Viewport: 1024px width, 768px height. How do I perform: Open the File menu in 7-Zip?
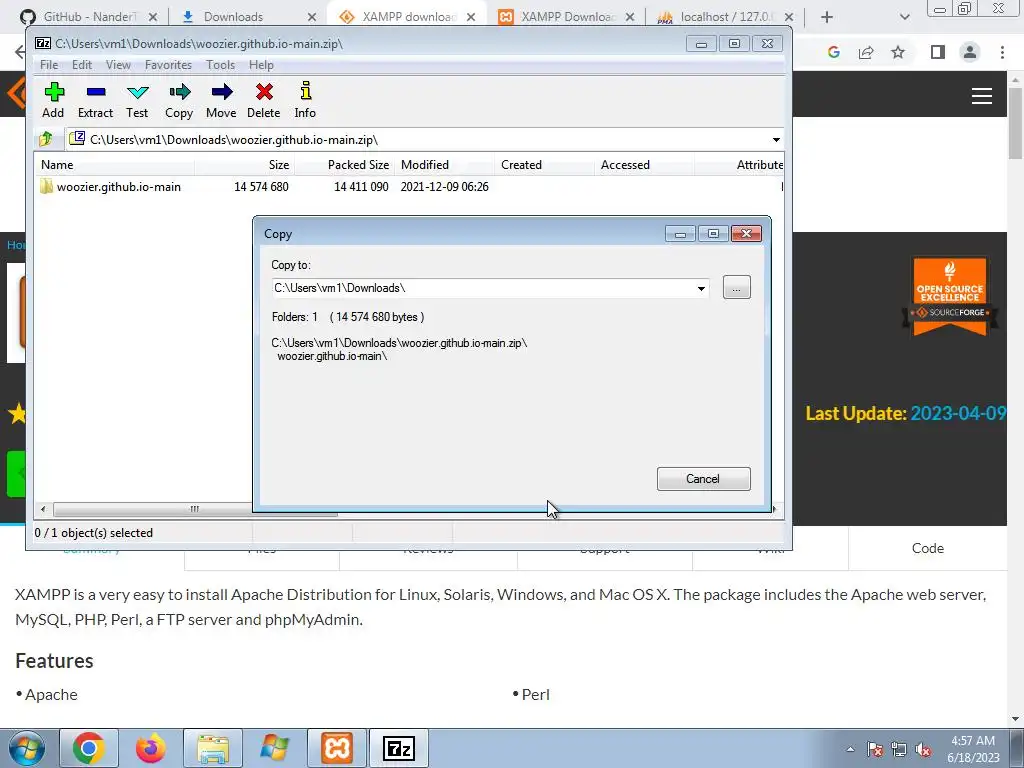pos(49,65)
